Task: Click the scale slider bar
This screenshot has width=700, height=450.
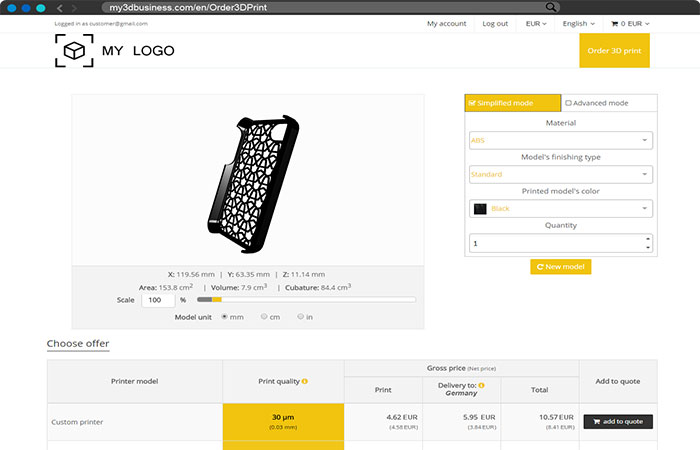Action: click(306, 300)
